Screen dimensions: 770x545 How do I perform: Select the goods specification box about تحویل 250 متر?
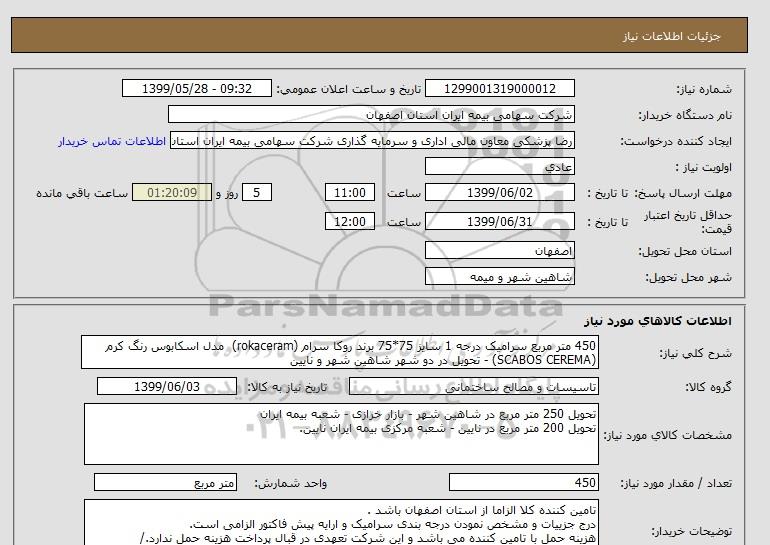[x=341, y=434]
